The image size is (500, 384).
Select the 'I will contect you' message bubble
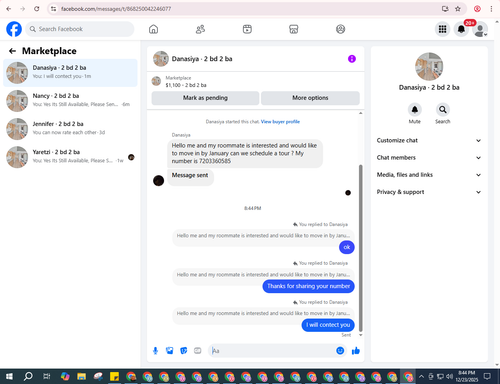pos(328,325)
